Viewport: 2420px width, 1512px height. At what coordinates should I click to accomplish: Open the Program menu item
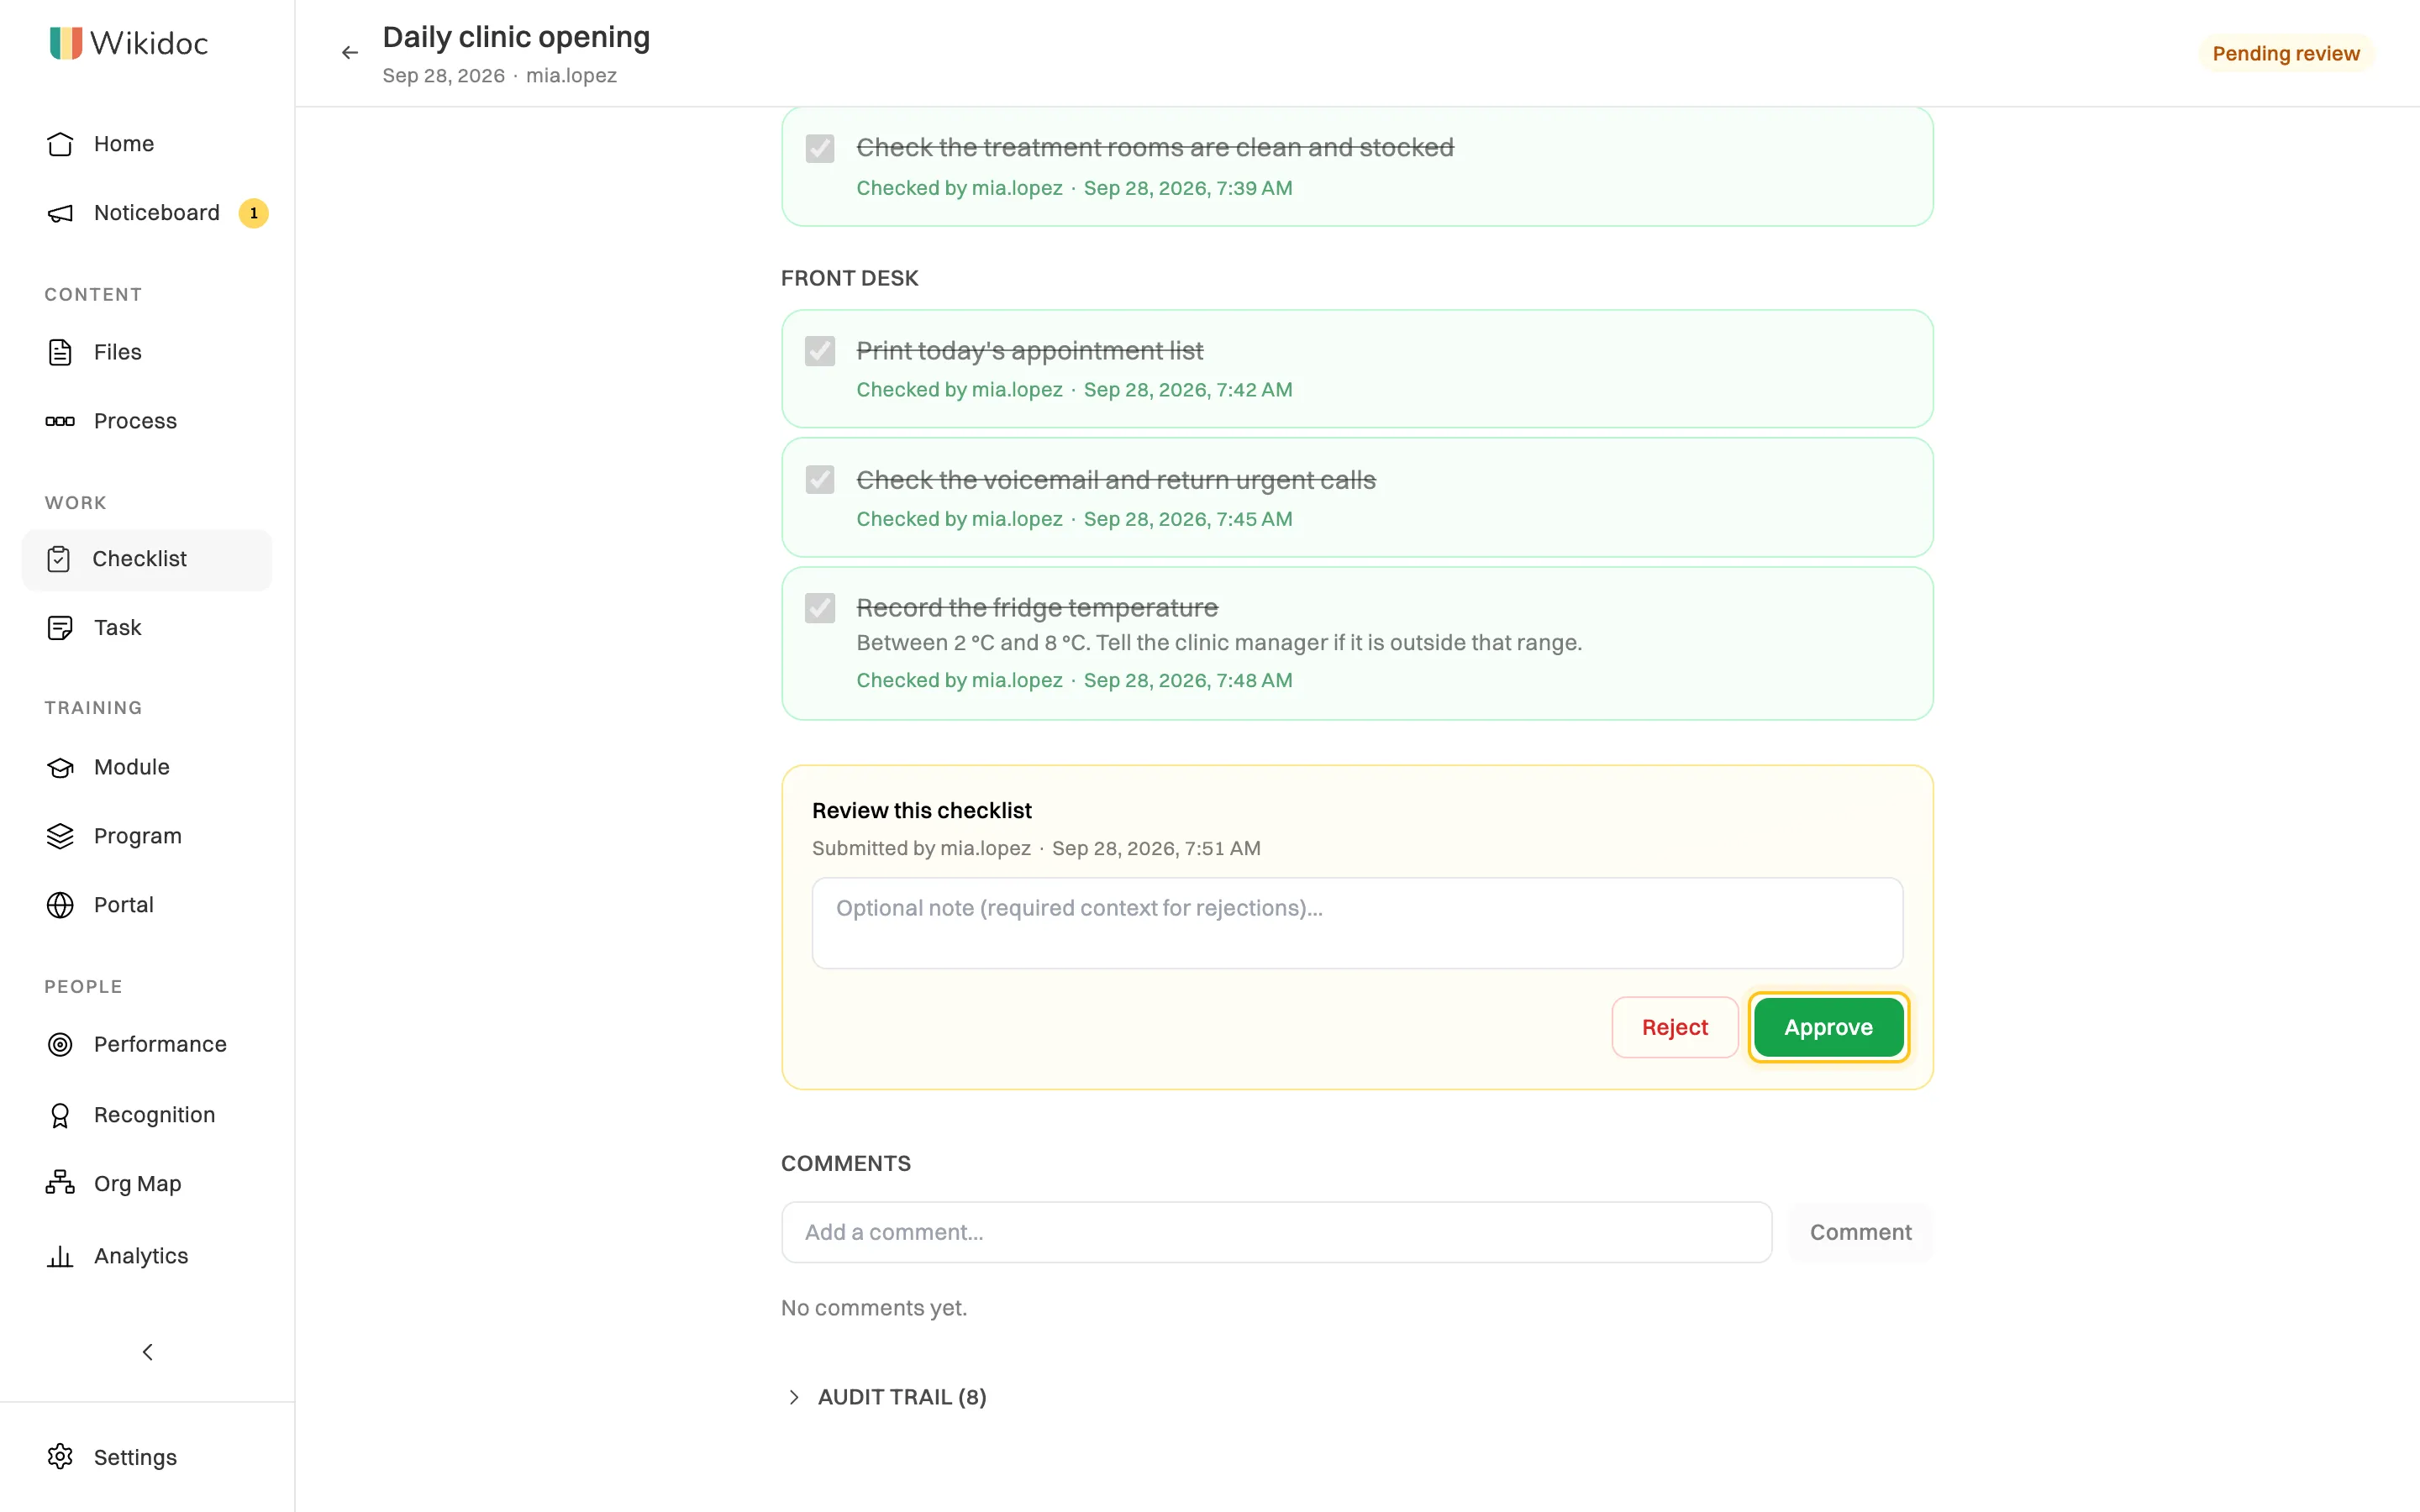click(147, 836)
